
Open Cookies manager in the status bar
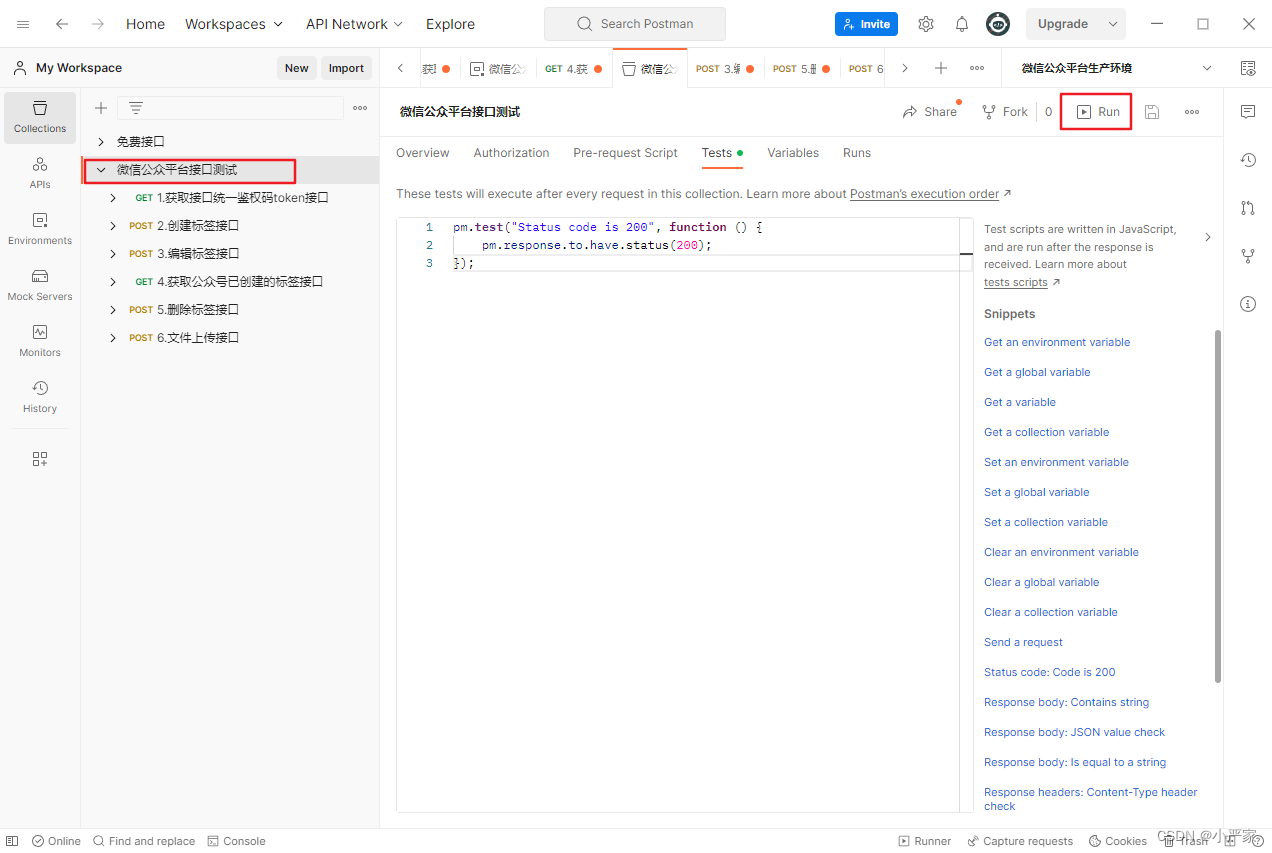pyautogui.click(x=1117, y=841)
